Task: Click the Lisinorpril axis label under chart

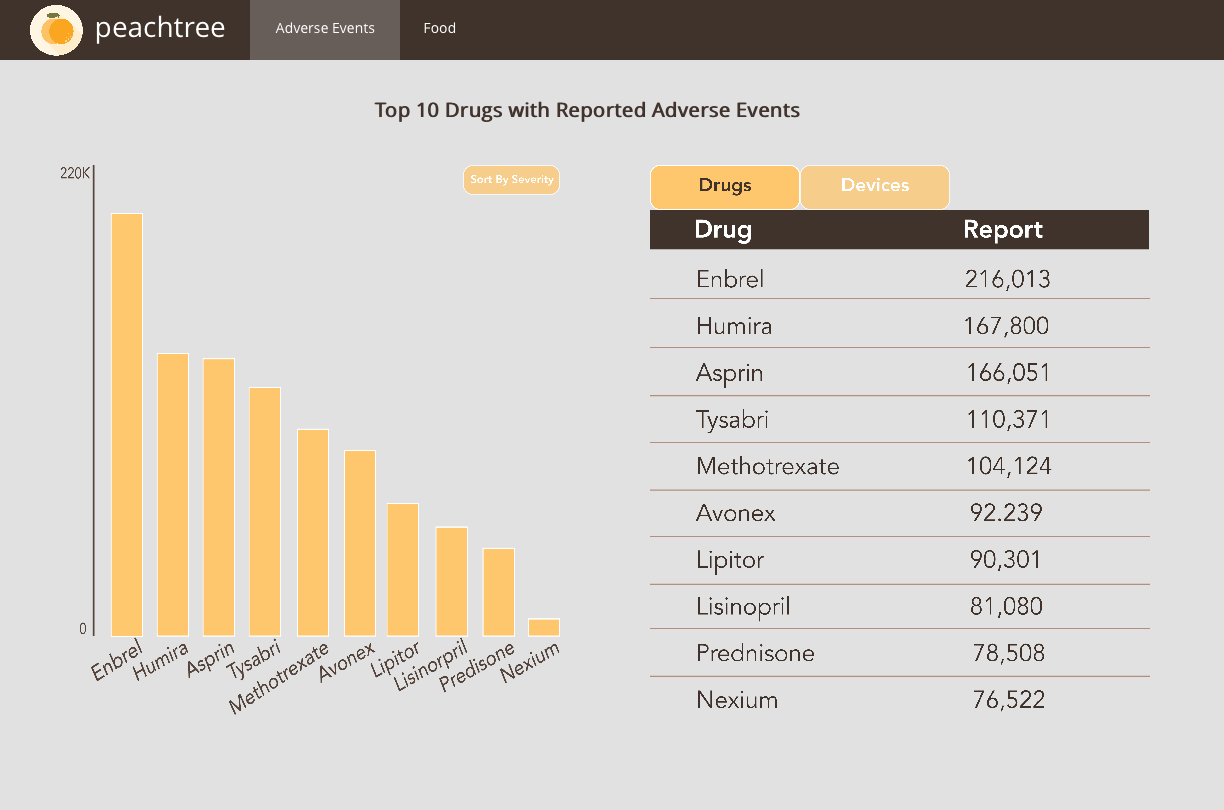Action: pos(431,666)
